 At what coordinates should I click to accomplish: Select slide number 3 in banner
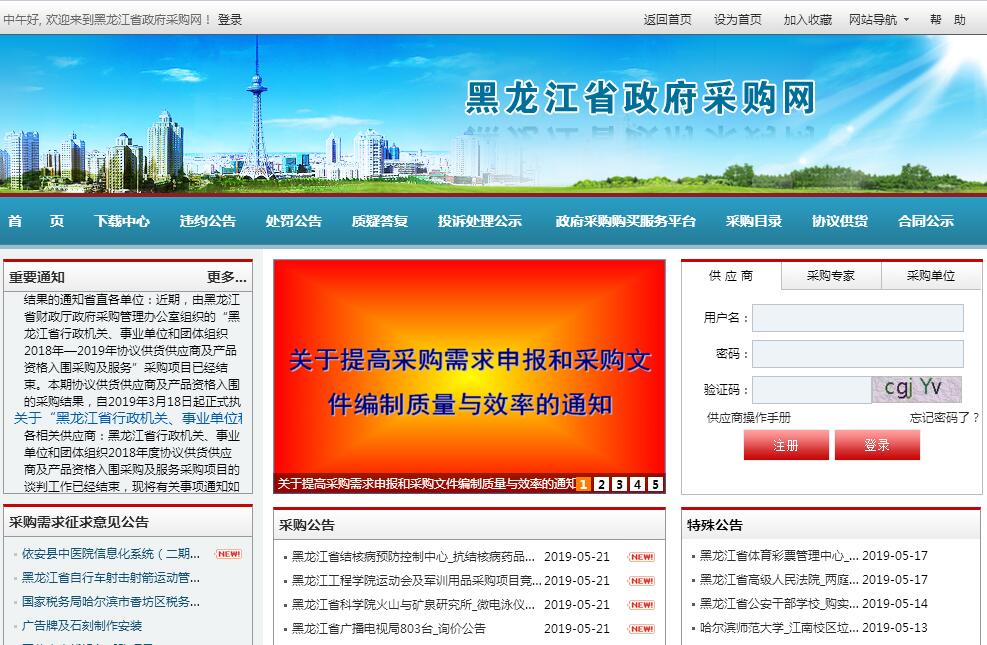point(619,485)
